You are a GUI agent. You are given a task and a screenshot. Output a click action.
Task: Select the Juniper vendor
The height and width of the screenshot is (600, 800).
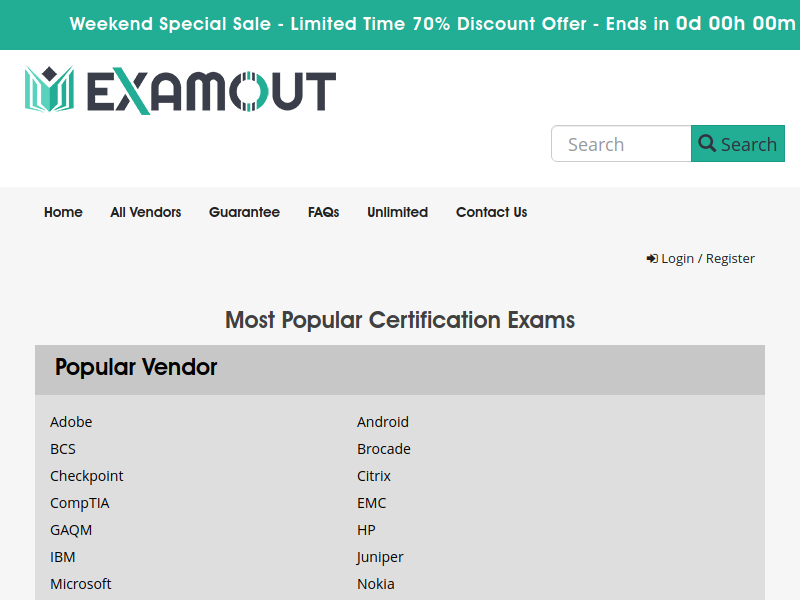click(380, 557)
